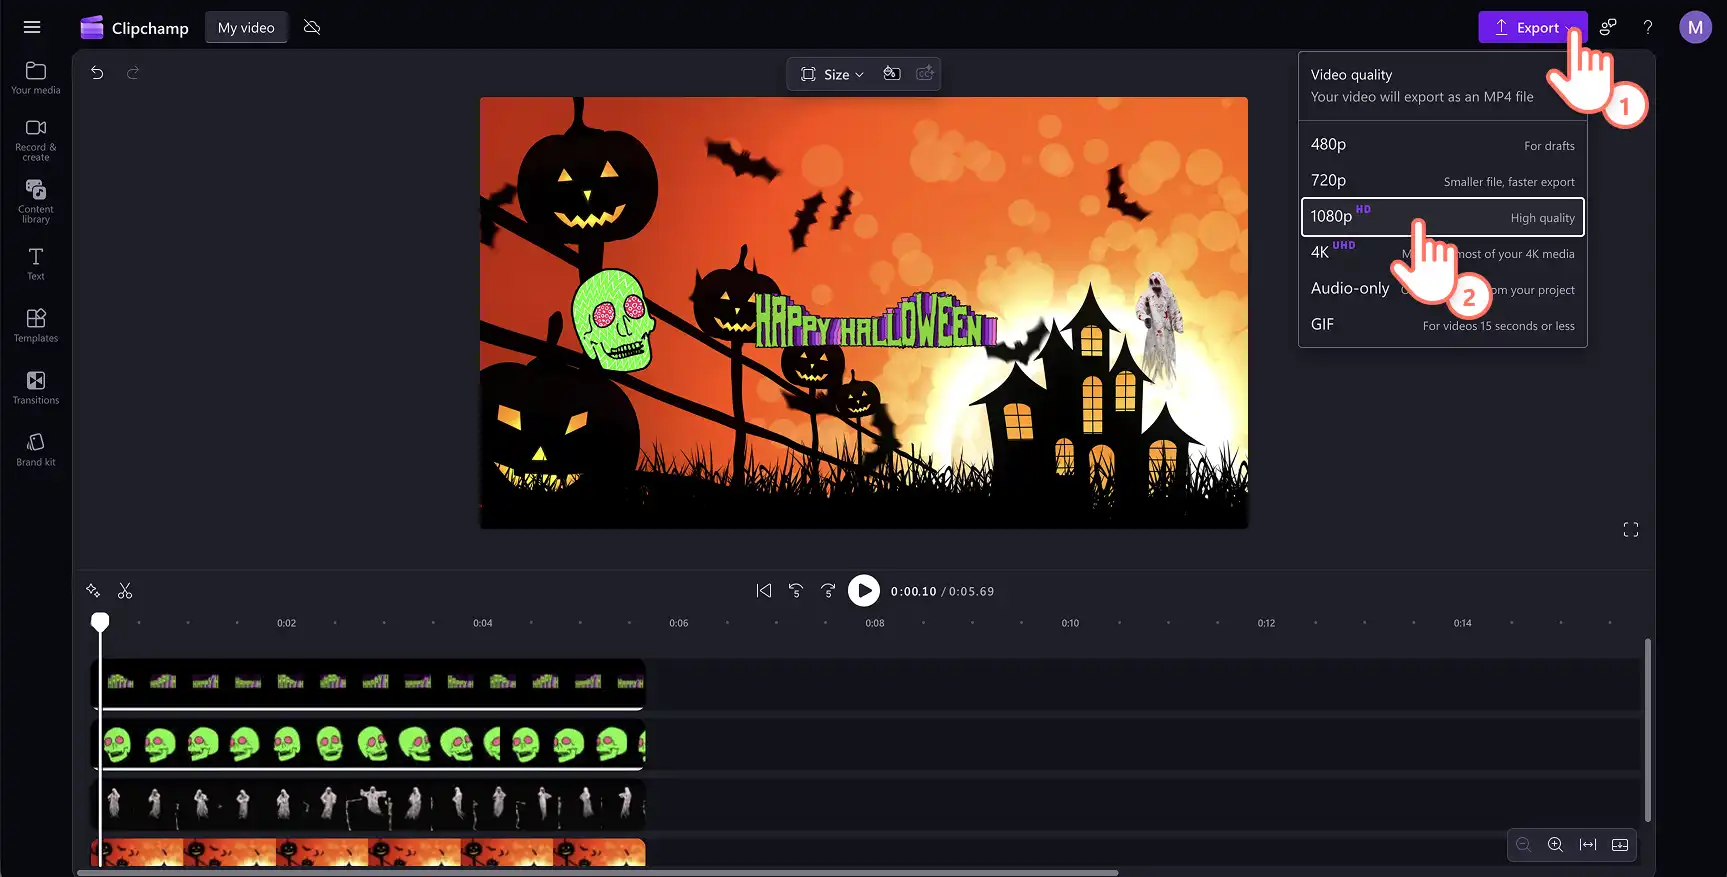Screen dimensions: 1727x877
Task: Rewind five seconds
Action: [796, 591]
